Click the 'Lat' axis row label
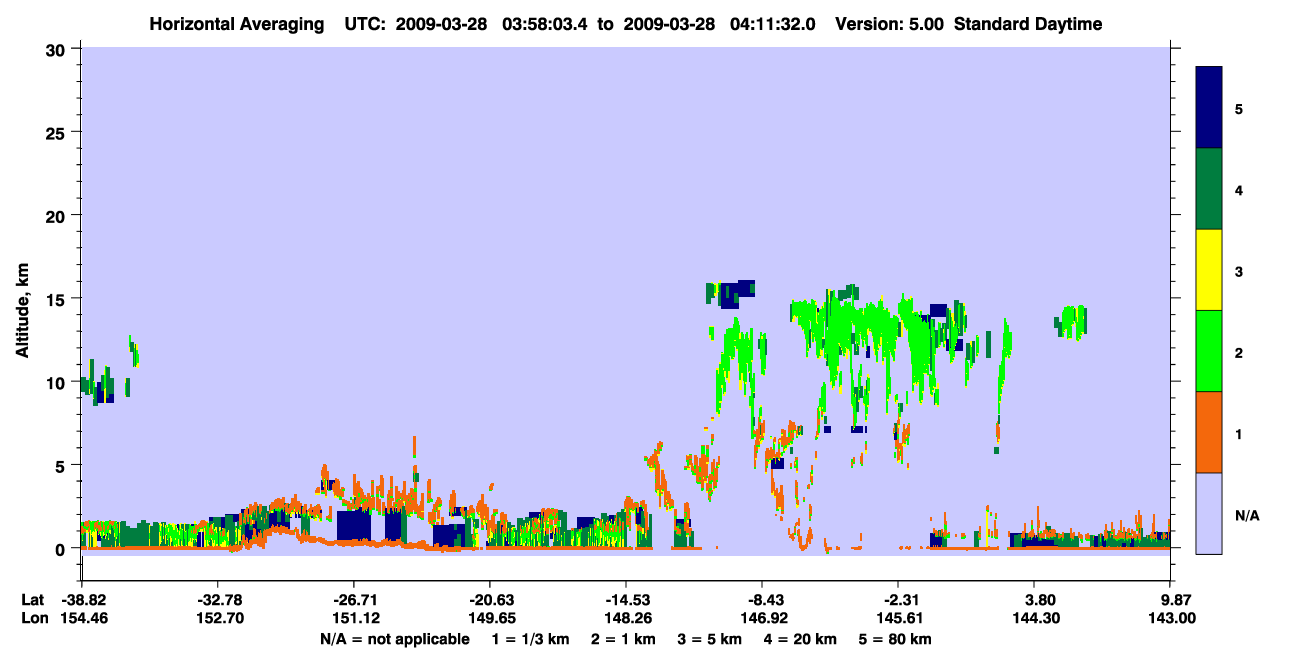The image size is (1300, 667). coord(32,600)
